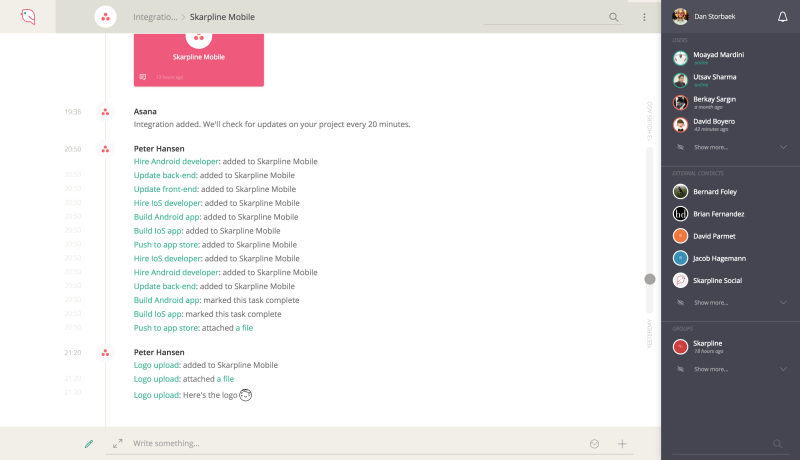Click Logo upload: Here's the logo link
Screen dimensions: 800x460
tap(156, 395)
